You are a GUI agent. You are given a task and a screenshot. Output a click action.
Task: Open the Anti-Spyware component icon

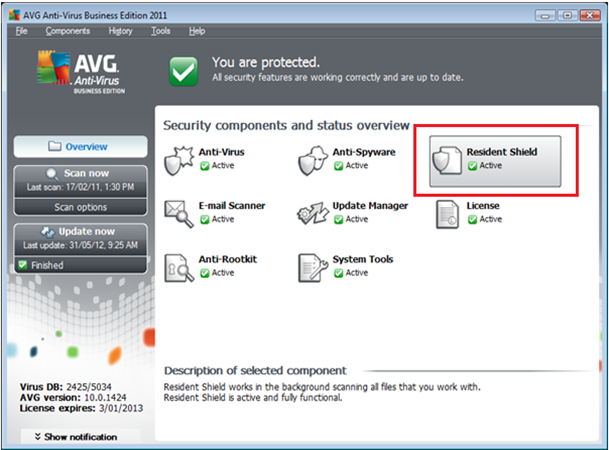[313, 161]
